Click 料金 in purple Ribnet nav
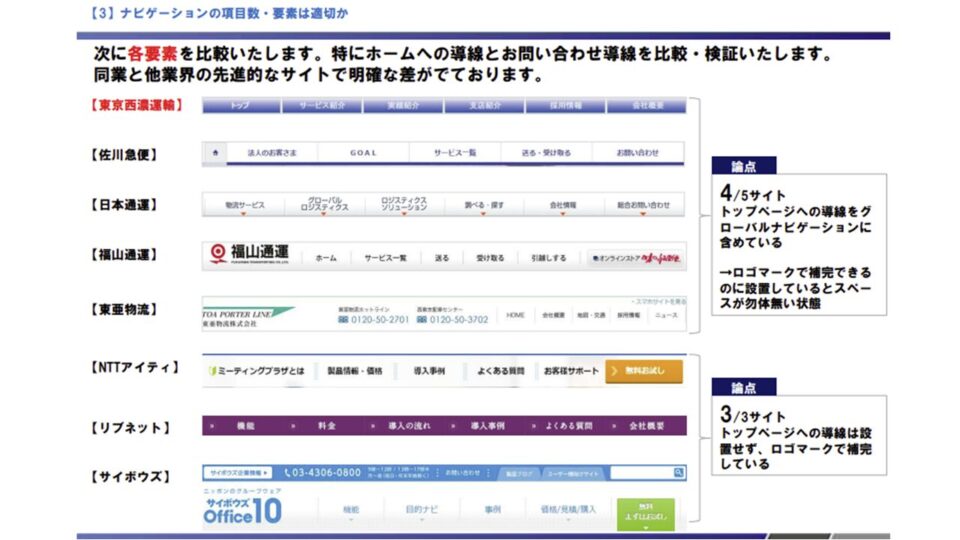 pos(326,426)
